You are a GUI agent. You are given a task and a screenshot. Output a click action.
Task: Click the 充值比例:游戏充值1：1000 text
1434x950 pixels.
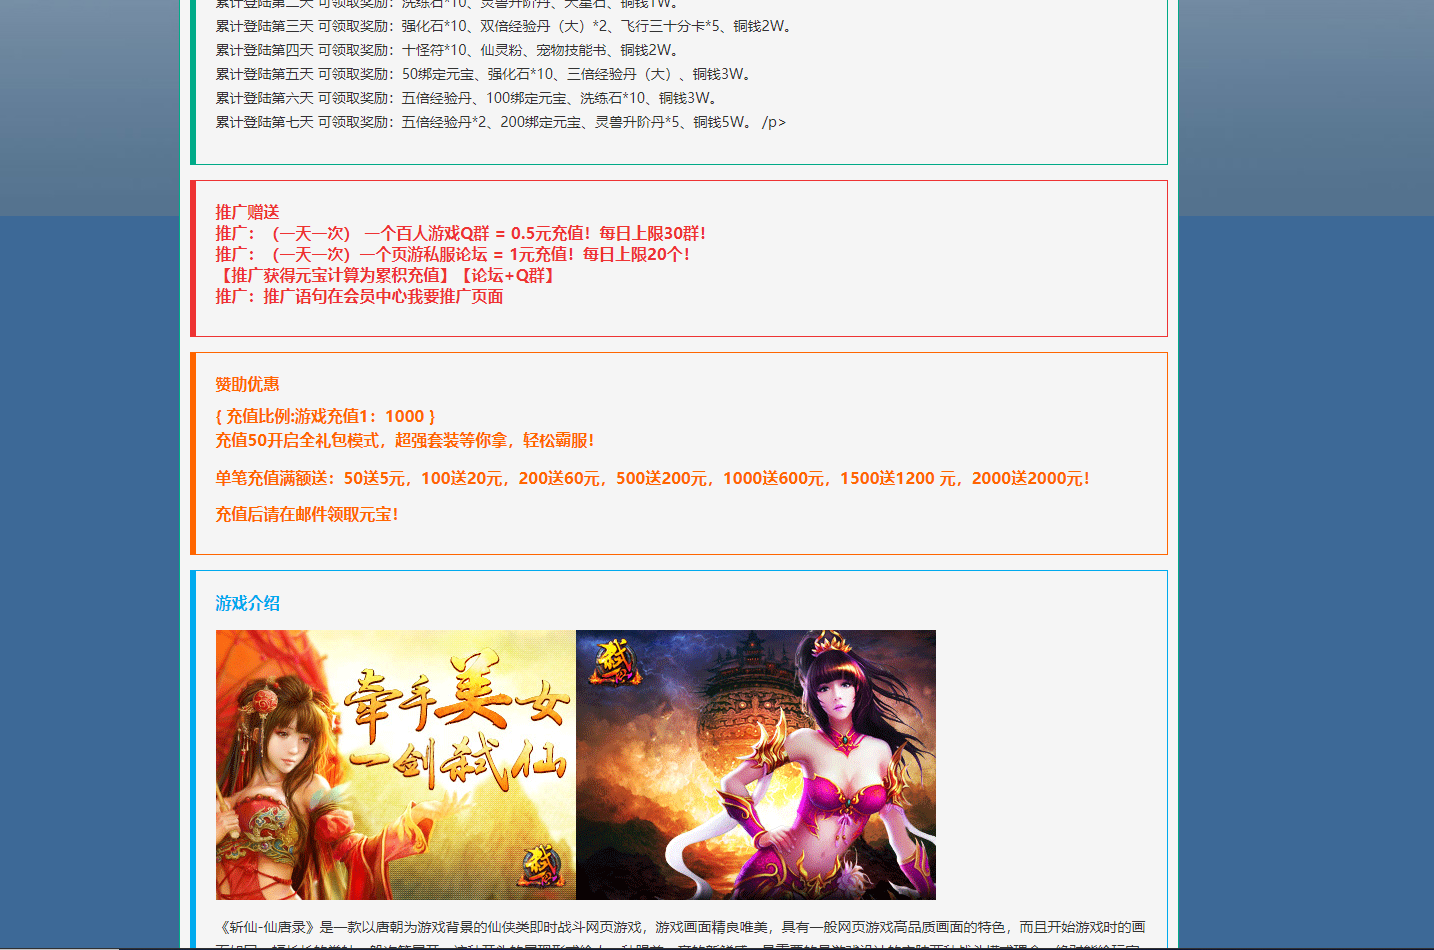point(325,416)
